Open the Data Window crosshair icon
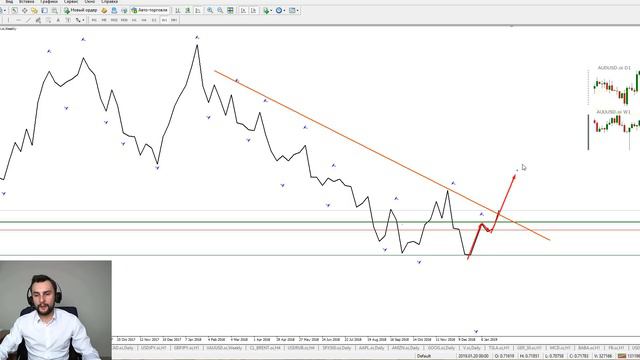640x360 pixels. click(24, 10)
